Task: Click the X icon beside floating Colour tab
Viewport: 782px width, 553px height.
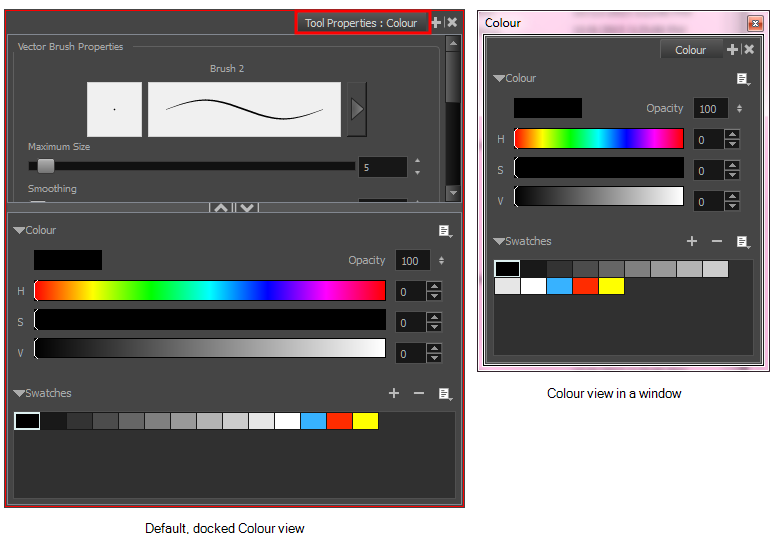Action: (749, 49)
